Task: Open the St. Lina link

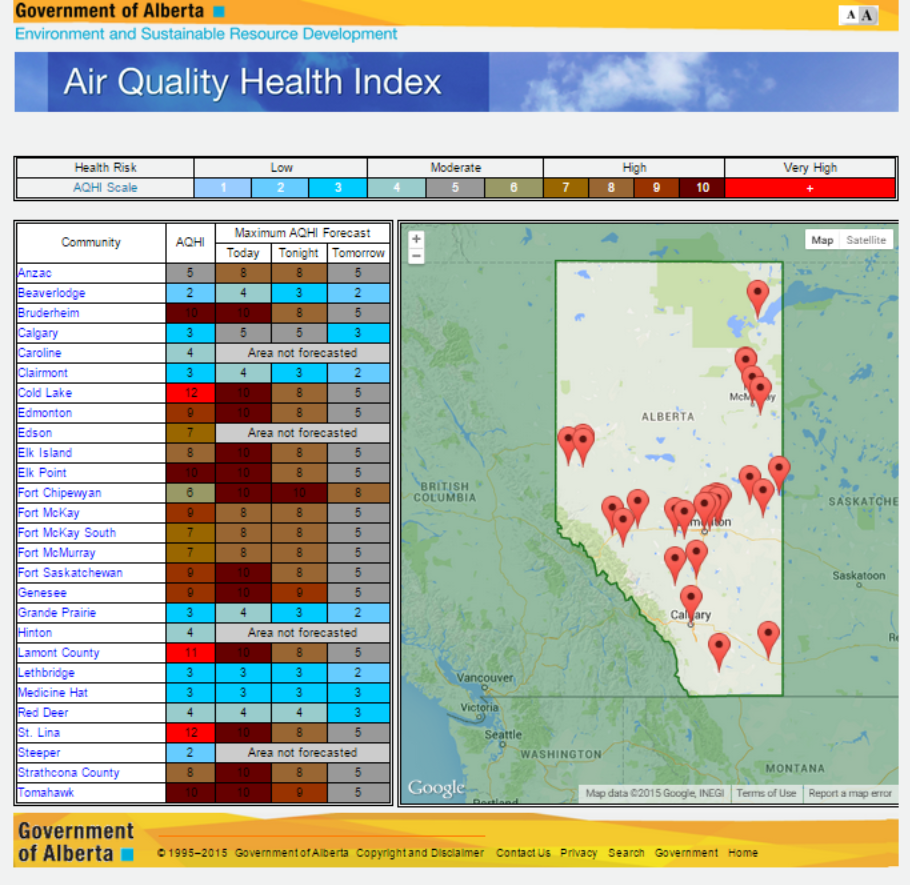Action: 38,733
